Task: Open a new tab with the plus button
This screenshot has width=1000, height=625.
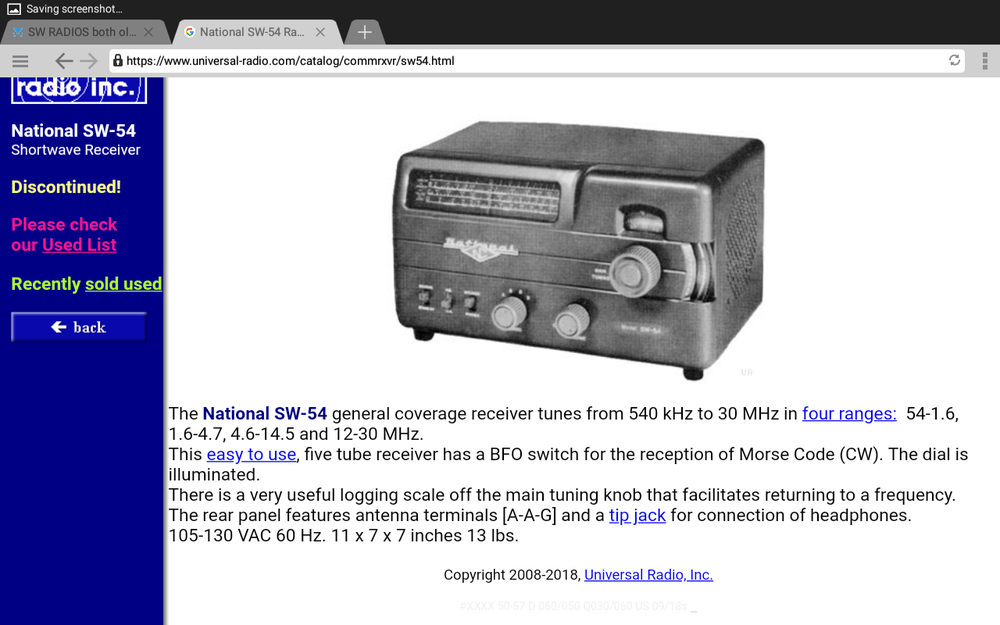Action: 364,32
